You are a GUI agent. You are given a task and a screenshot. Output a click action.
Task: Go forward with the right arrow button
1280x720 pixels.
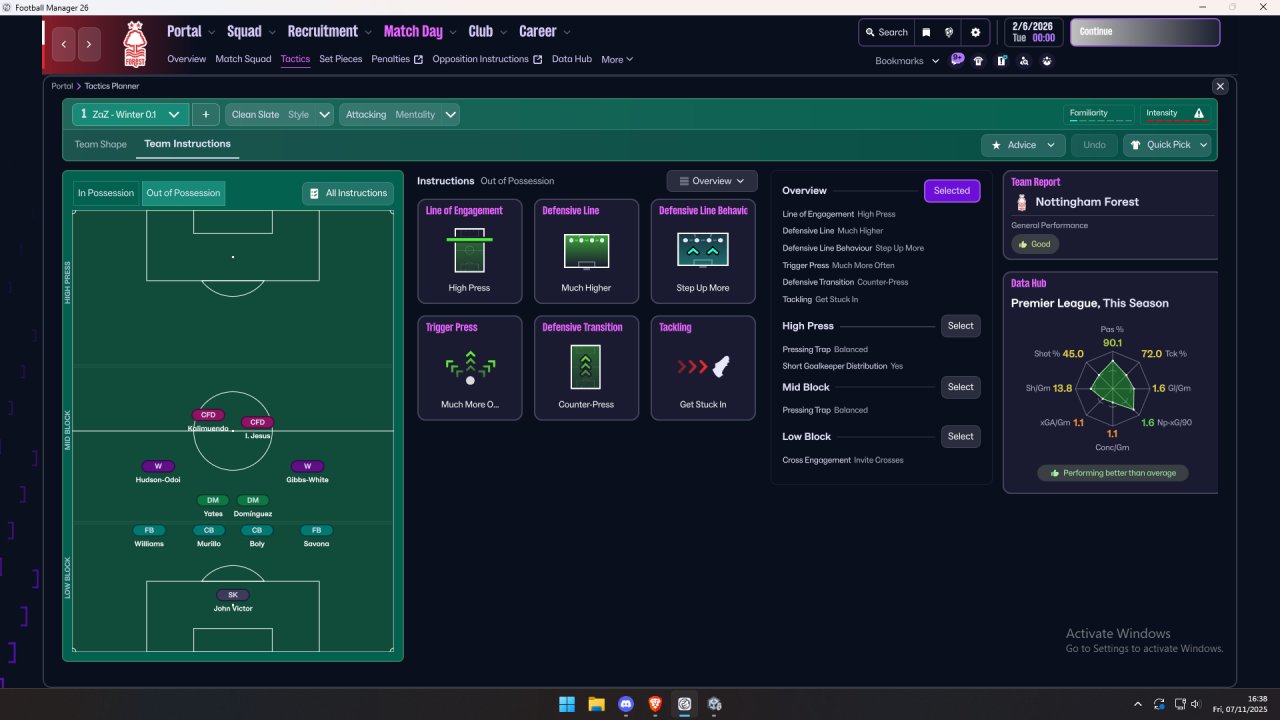[x=90, y=44]
